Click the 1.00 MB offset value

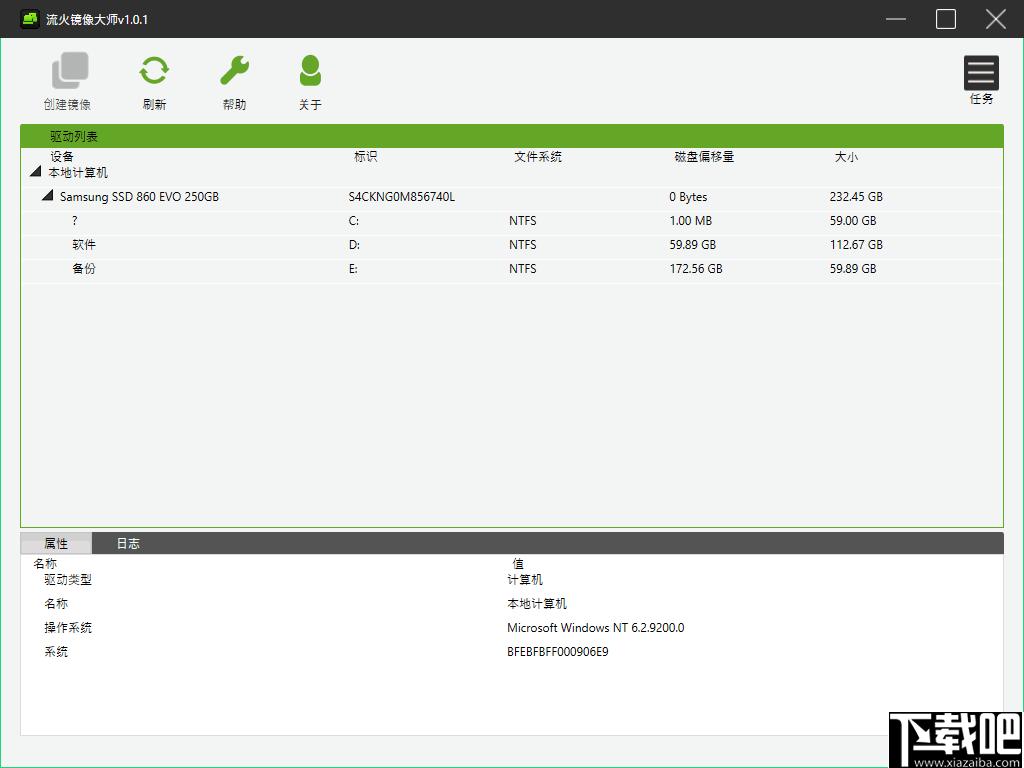click(690, 221)
